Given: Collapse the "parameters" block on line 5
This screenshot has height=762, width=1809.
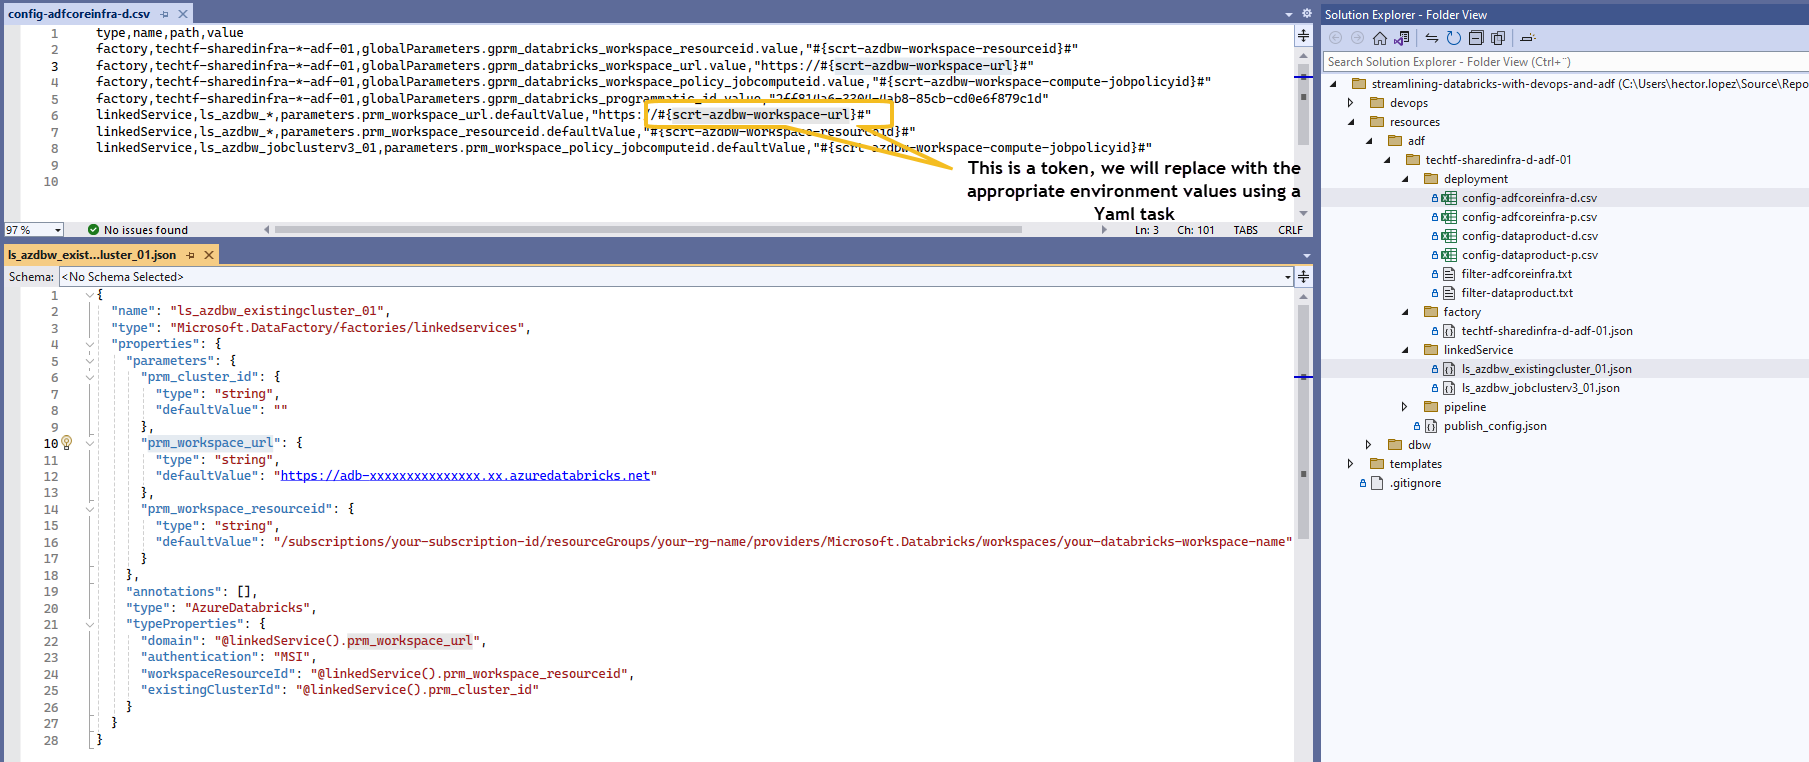Looking at the screenshot, I should 90,361.
